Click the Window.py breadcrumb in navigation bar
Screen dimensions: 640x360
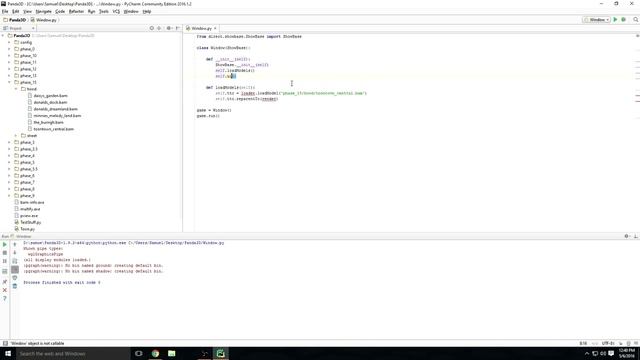coord(44,20)
